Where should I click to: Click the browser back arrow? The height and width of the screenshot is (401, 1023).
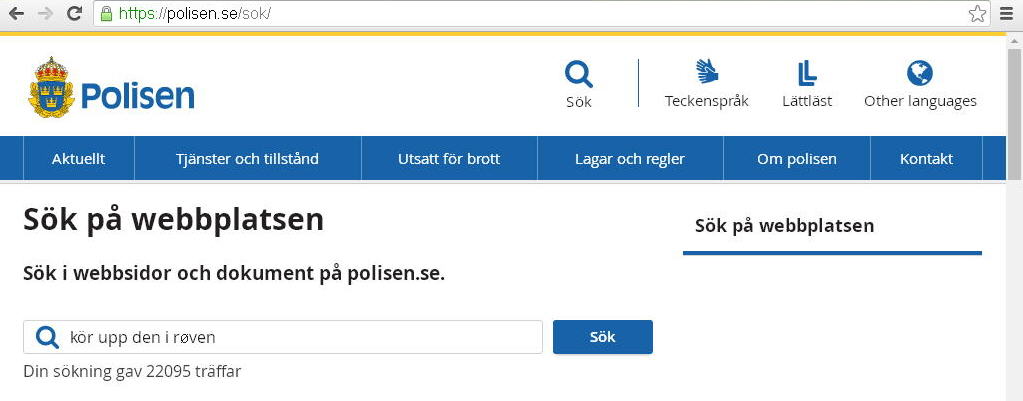point(16,13)
